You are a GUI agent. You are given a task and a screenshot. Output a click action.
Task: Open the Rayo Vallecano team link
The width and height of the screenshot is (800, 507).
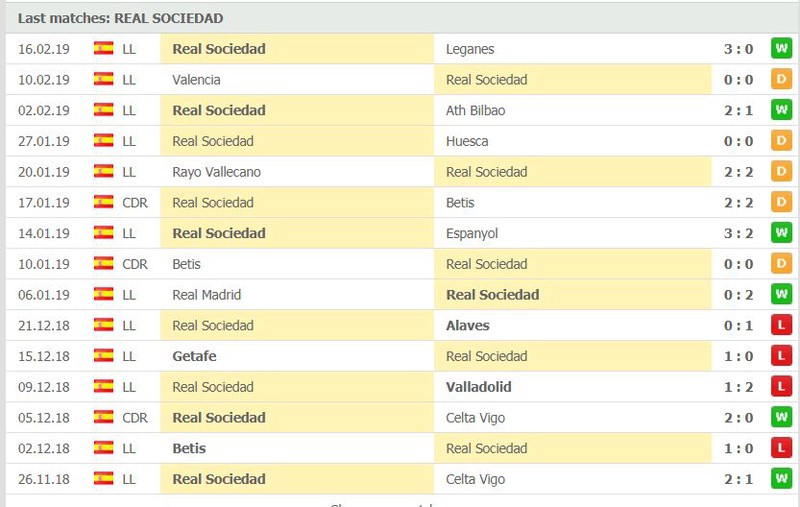216,172
